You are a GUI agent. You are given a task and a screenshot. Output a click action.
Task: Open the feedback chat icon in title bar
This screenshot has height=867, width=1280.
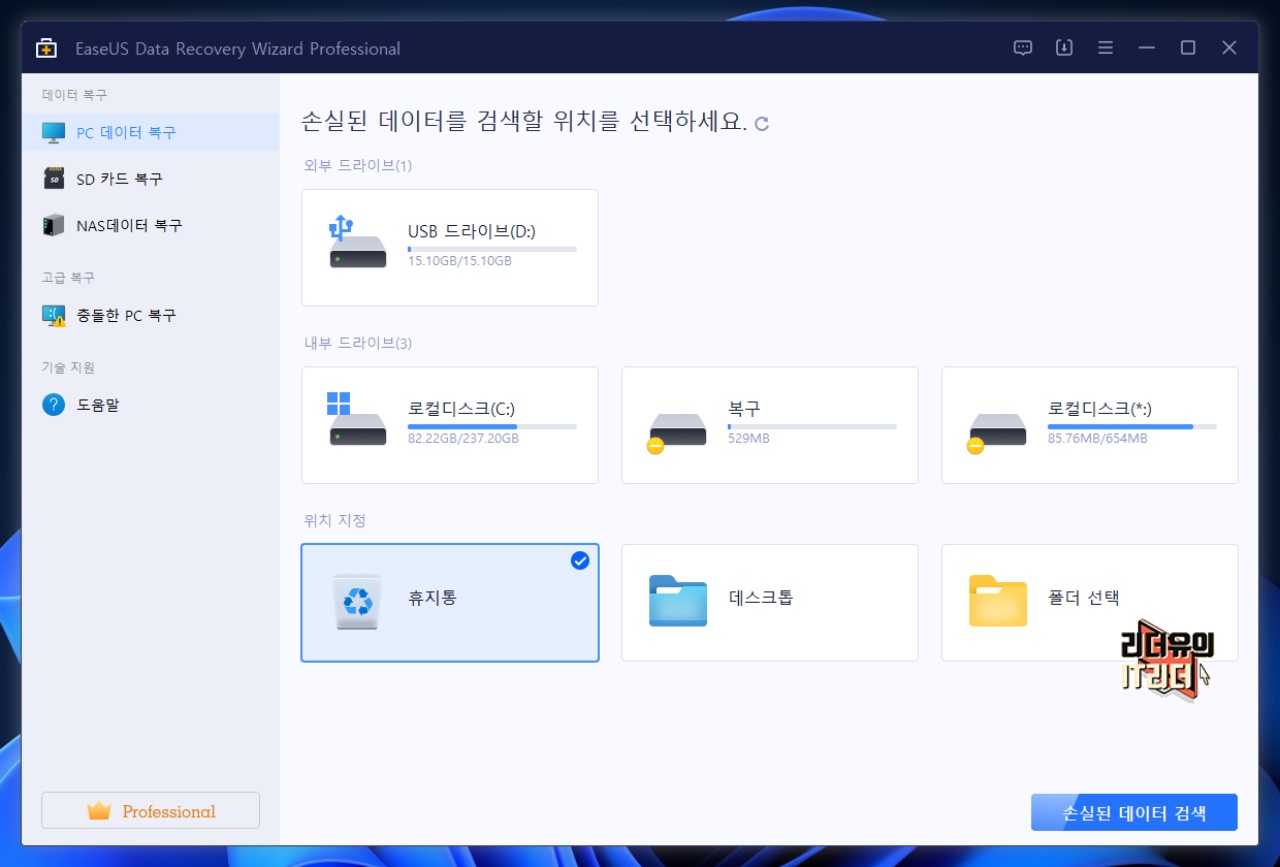click(1022, 48)
